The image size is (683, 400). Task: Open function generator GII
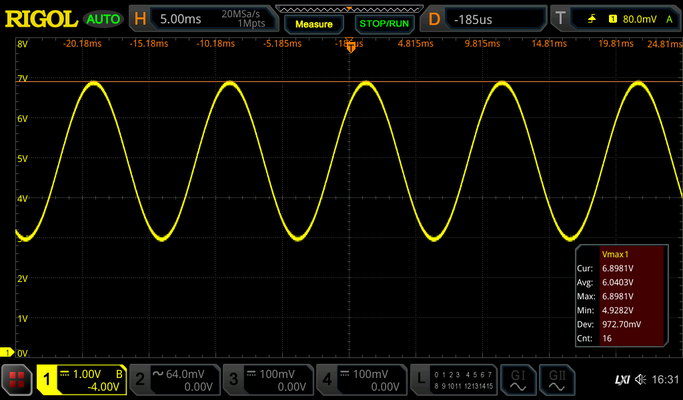point(557,380)
